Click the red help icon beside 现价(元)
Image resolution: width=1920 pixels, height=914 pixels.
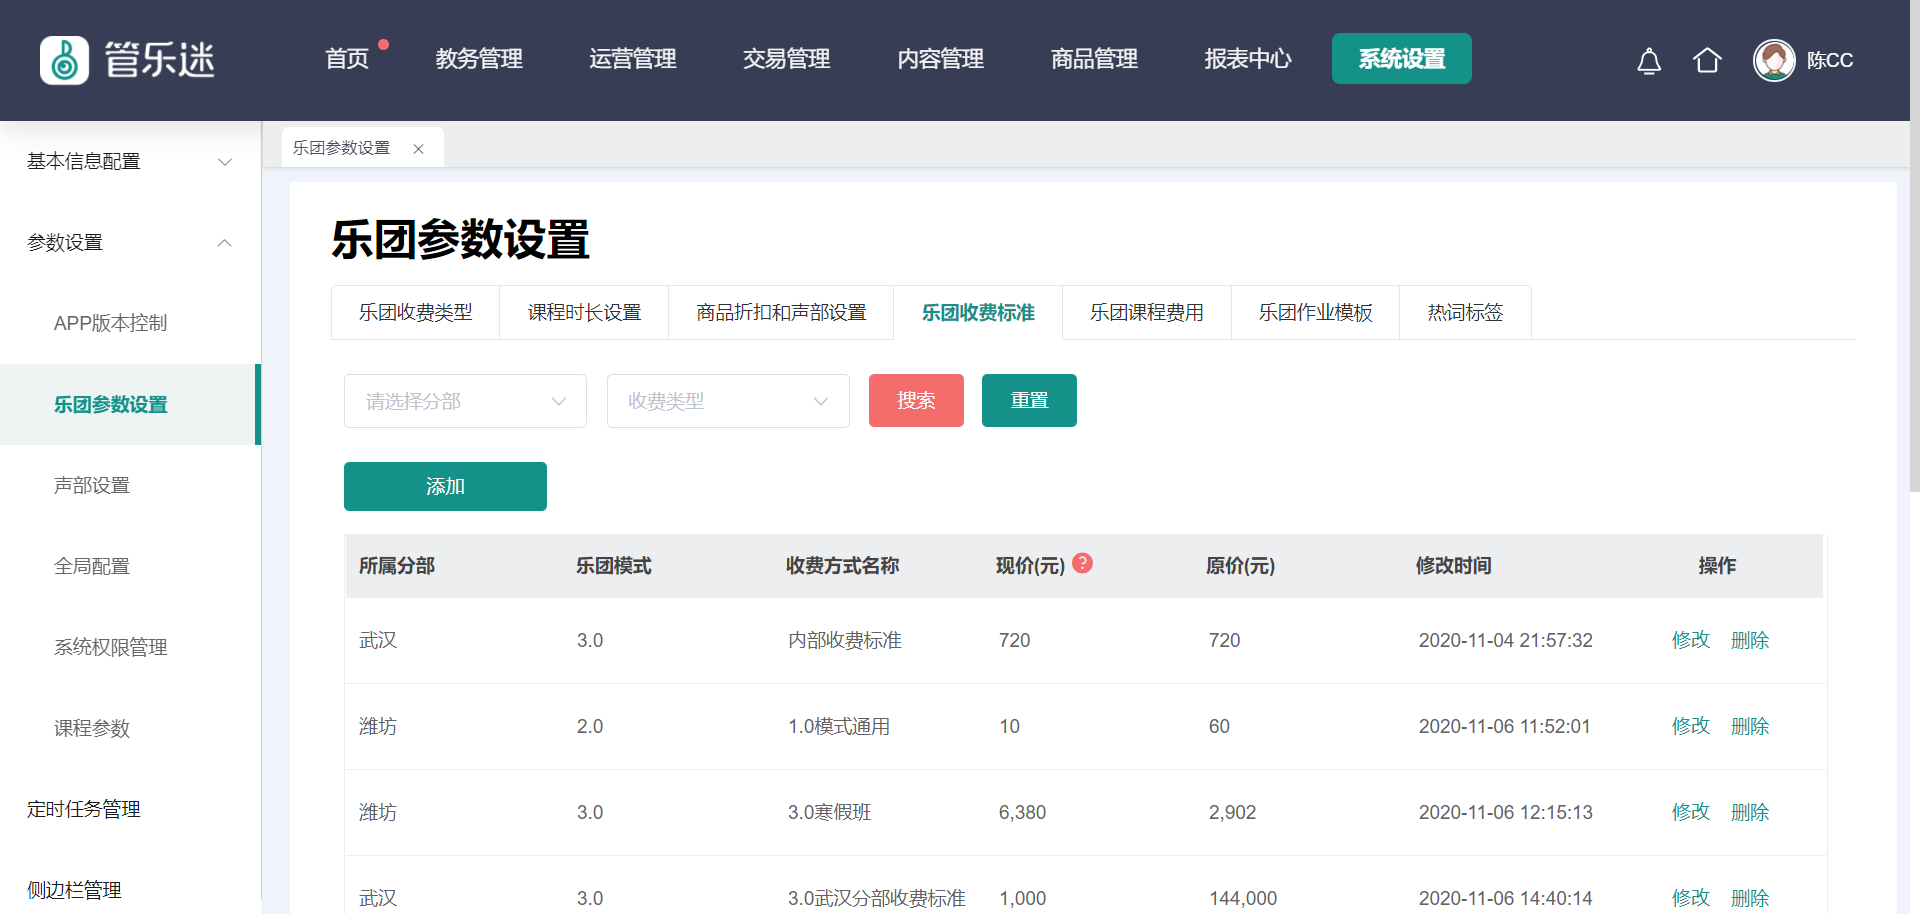1082,564
